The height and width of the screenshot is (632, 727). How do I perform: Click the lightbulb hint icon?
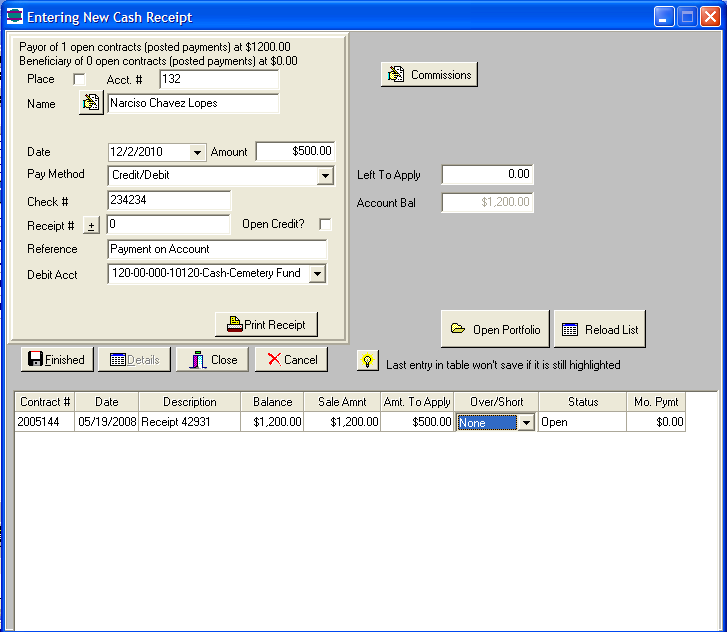(x=367, y=362)
